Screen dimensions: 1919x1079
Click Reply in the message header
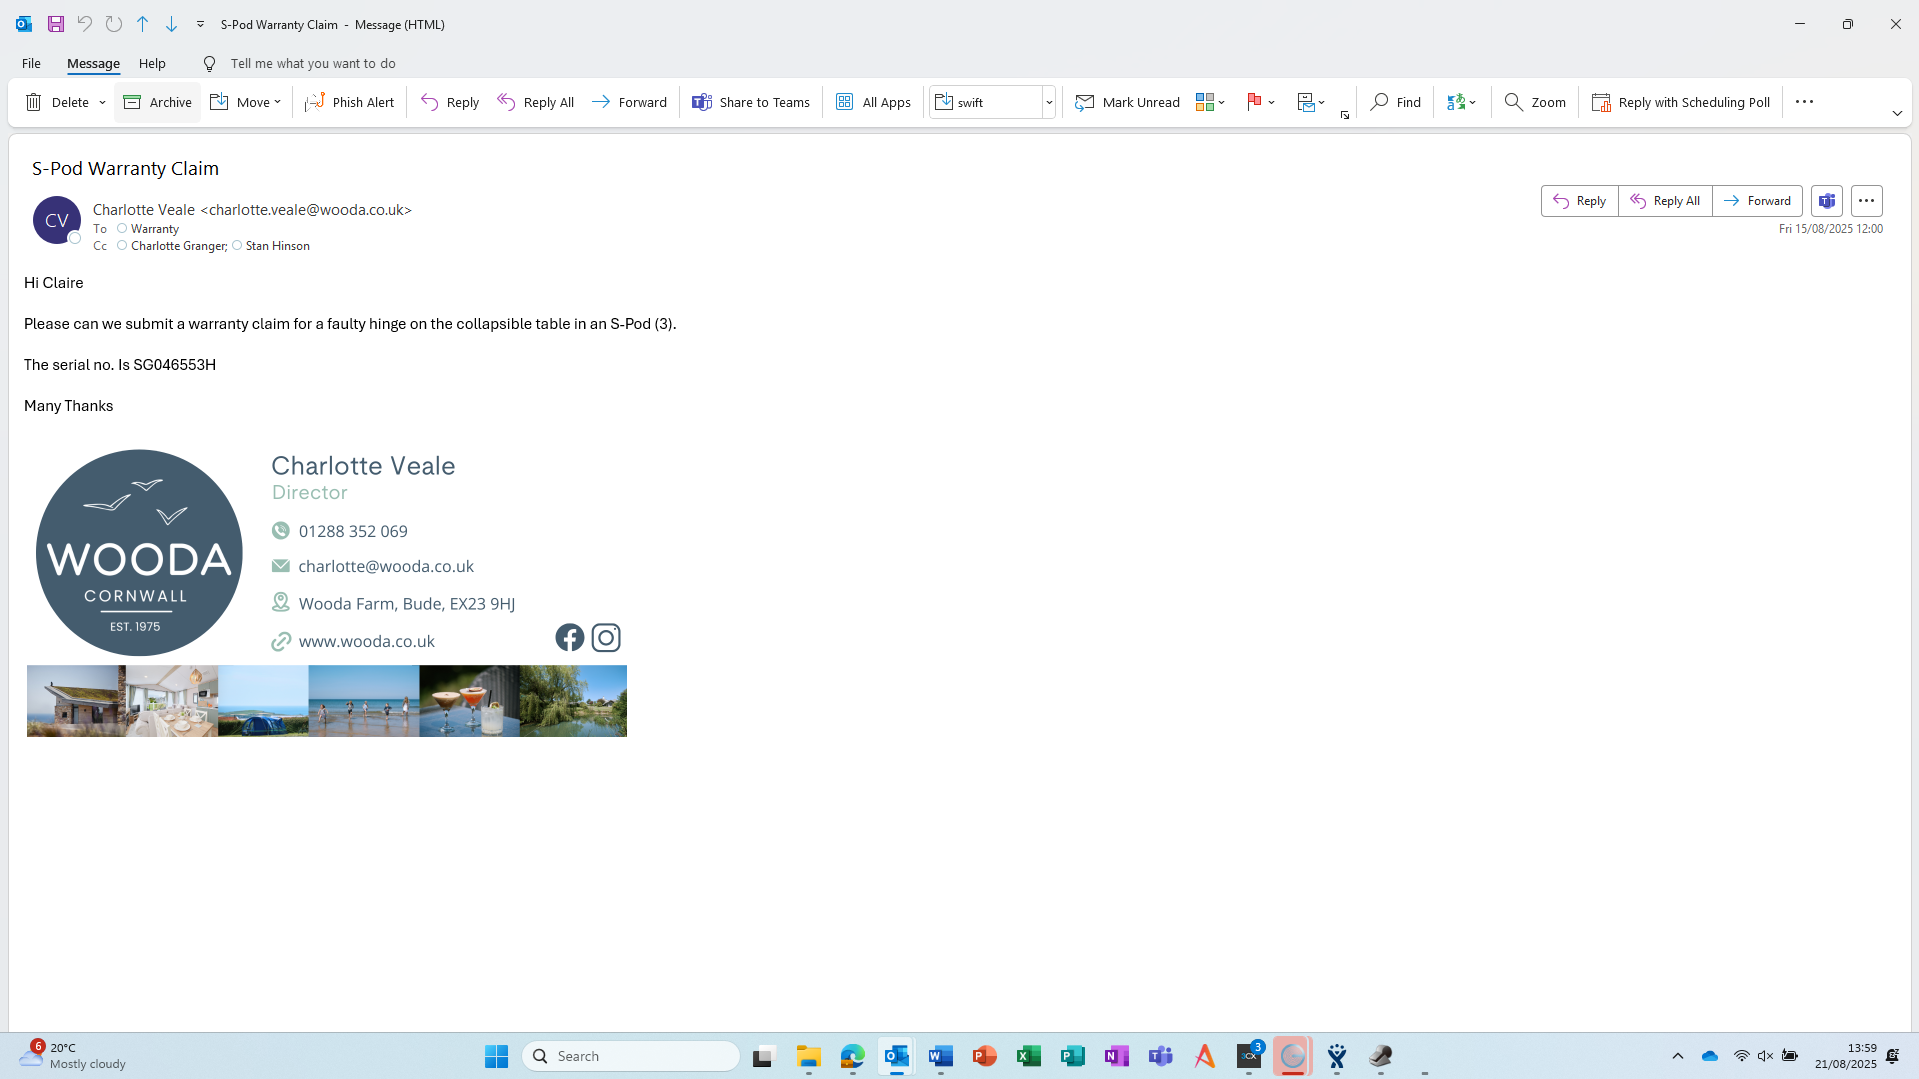coord(1580,201)
